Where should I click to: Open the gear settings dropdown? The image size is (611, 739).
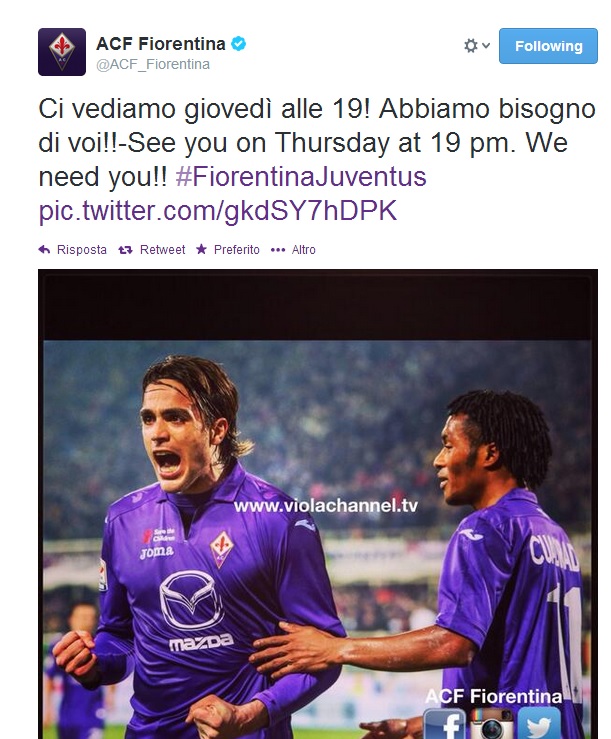[477, 46]
